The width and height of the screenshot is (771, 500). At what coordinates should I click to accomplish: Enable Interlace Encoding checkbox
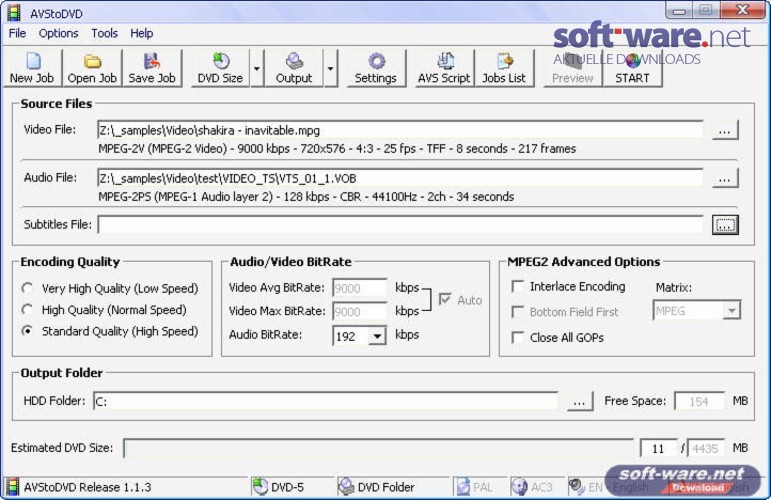click(x=517, y=286)
